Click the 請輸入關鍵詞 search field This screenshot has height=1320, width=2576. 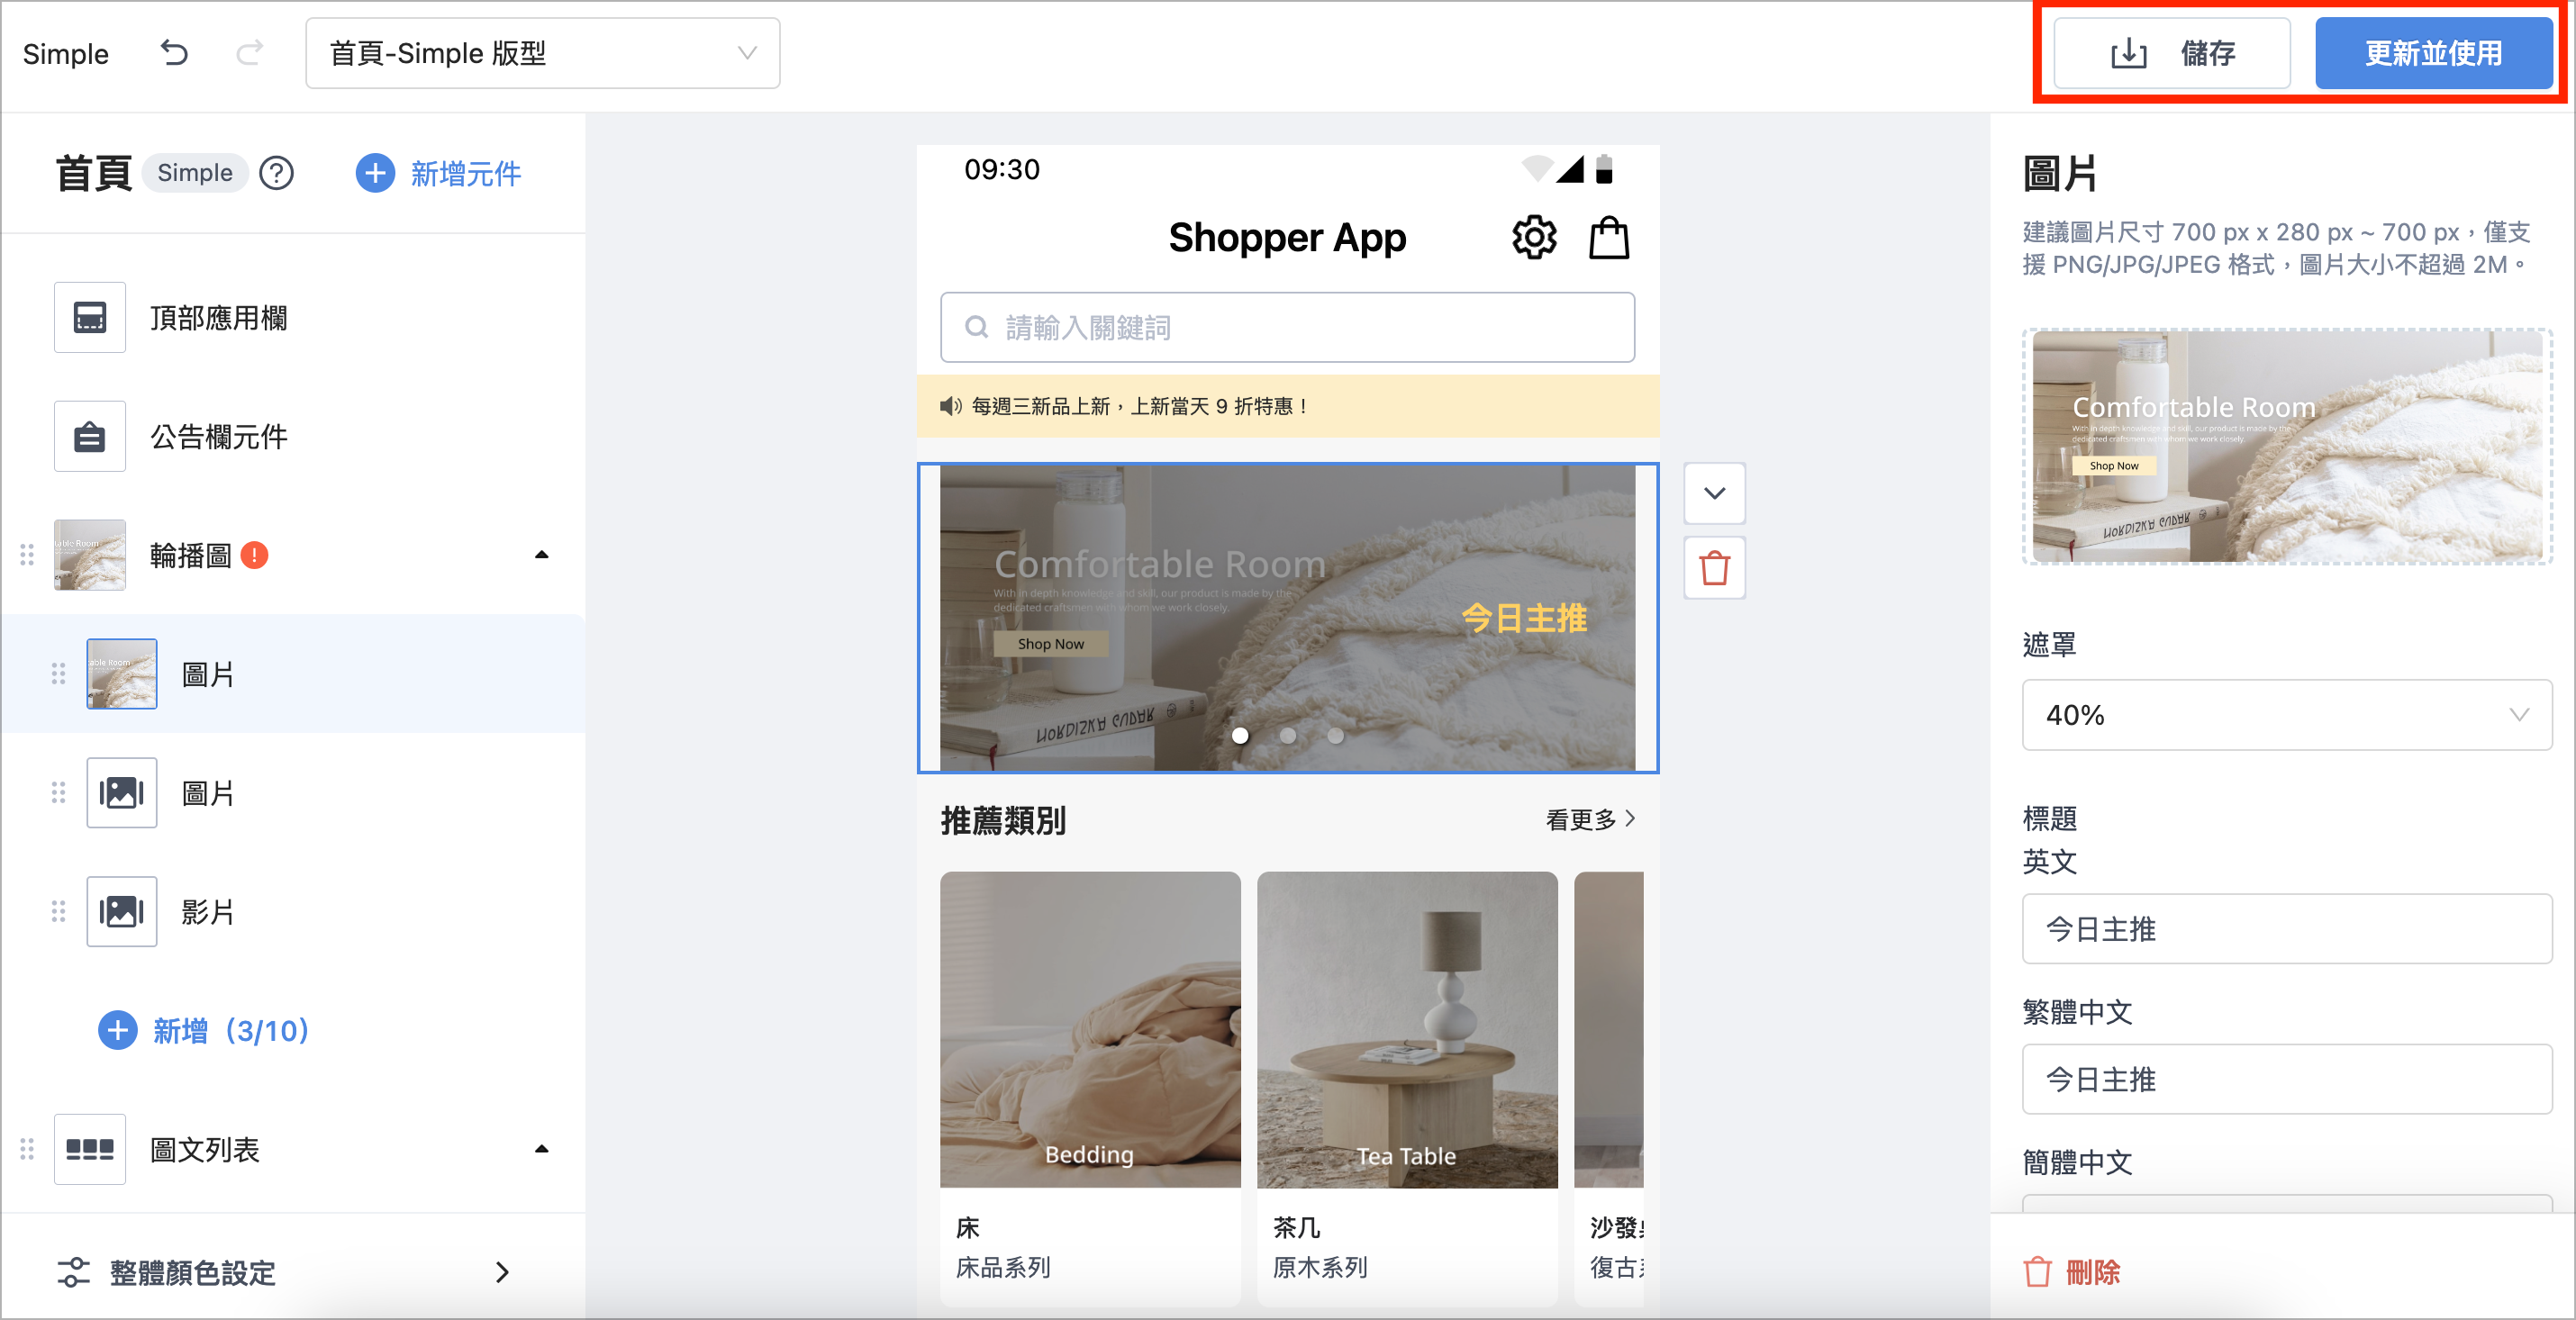pos(1287,327)
